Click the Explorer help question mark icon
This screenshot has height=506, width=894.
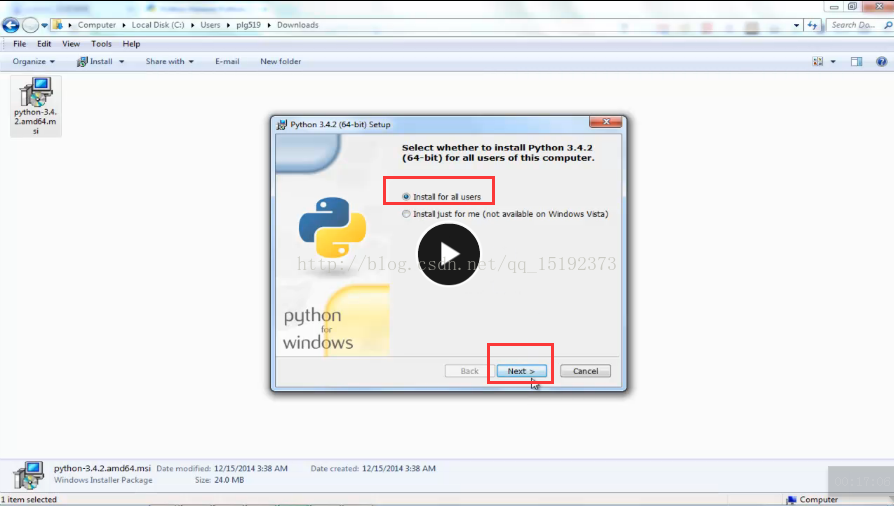click(881, 62)
